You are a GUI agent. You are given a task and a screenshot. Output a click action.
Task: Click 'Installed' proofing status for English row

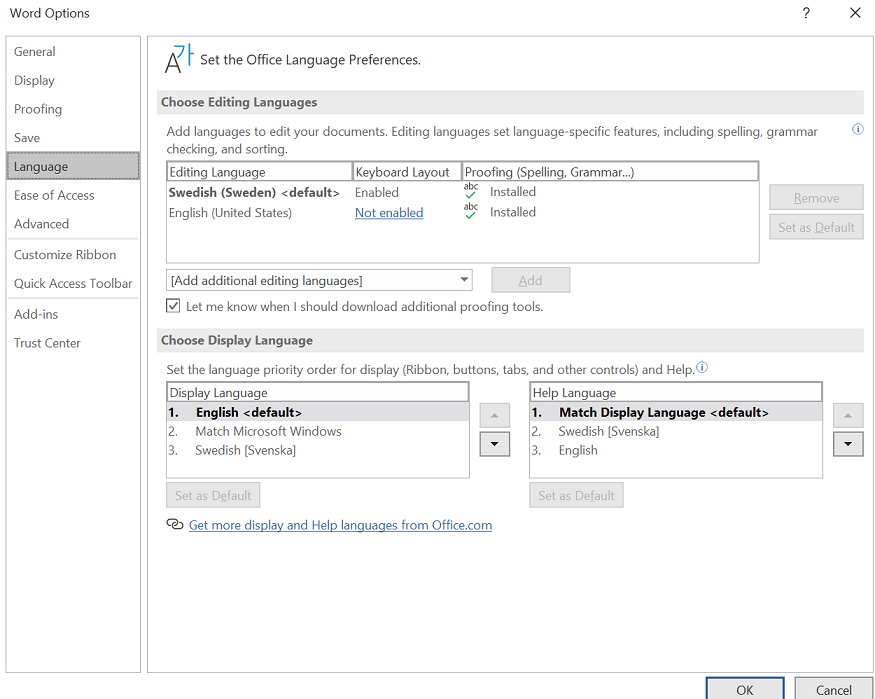tap(512, 212)
